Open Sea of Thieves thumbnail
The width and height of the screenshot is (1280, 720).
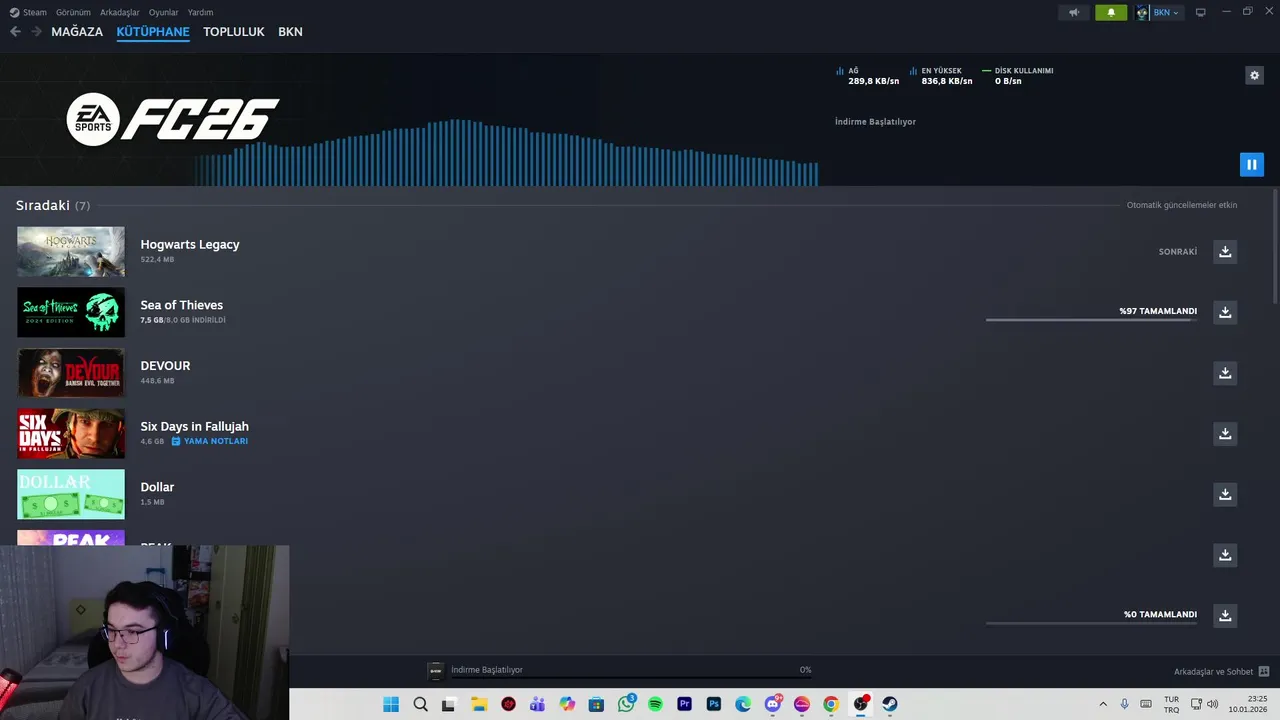pyautogui.click(x=71, y=312)
